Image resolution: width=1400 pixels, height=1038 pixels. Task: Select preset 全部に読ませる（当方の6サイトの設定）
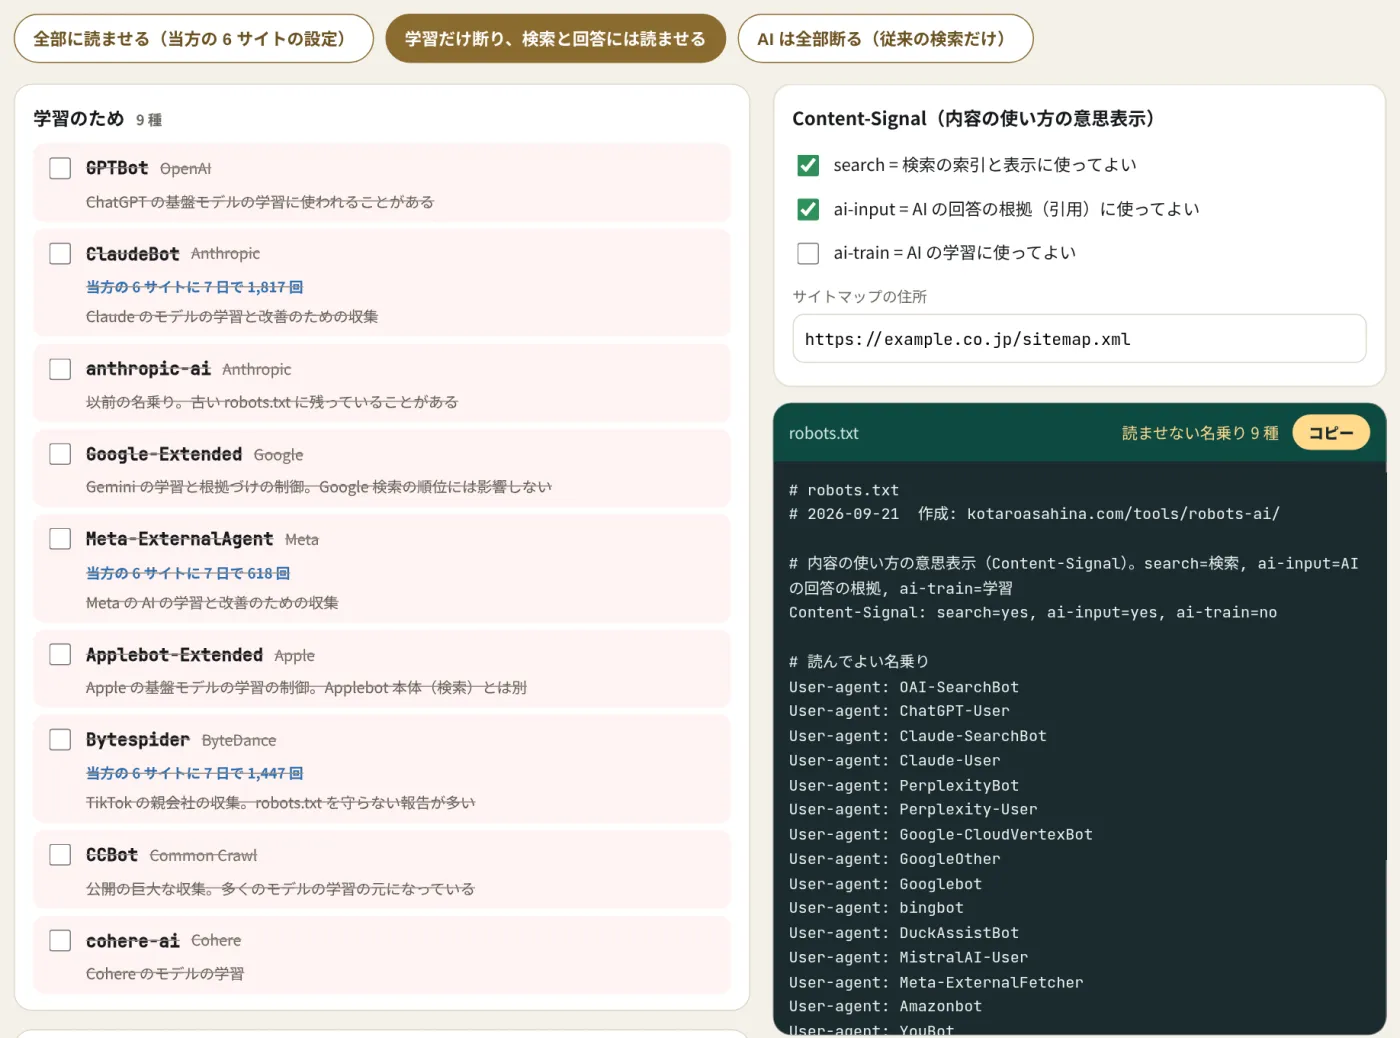point(194,39)
